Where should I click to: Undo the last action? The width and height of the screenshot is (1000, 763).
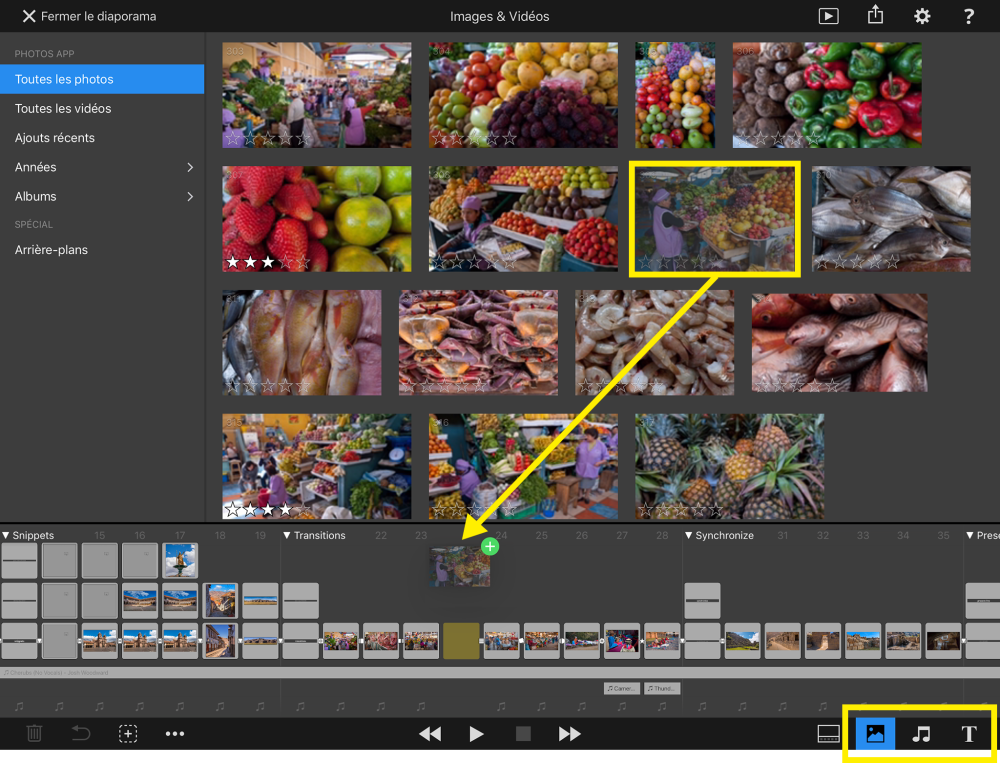(x=81, y=734)
